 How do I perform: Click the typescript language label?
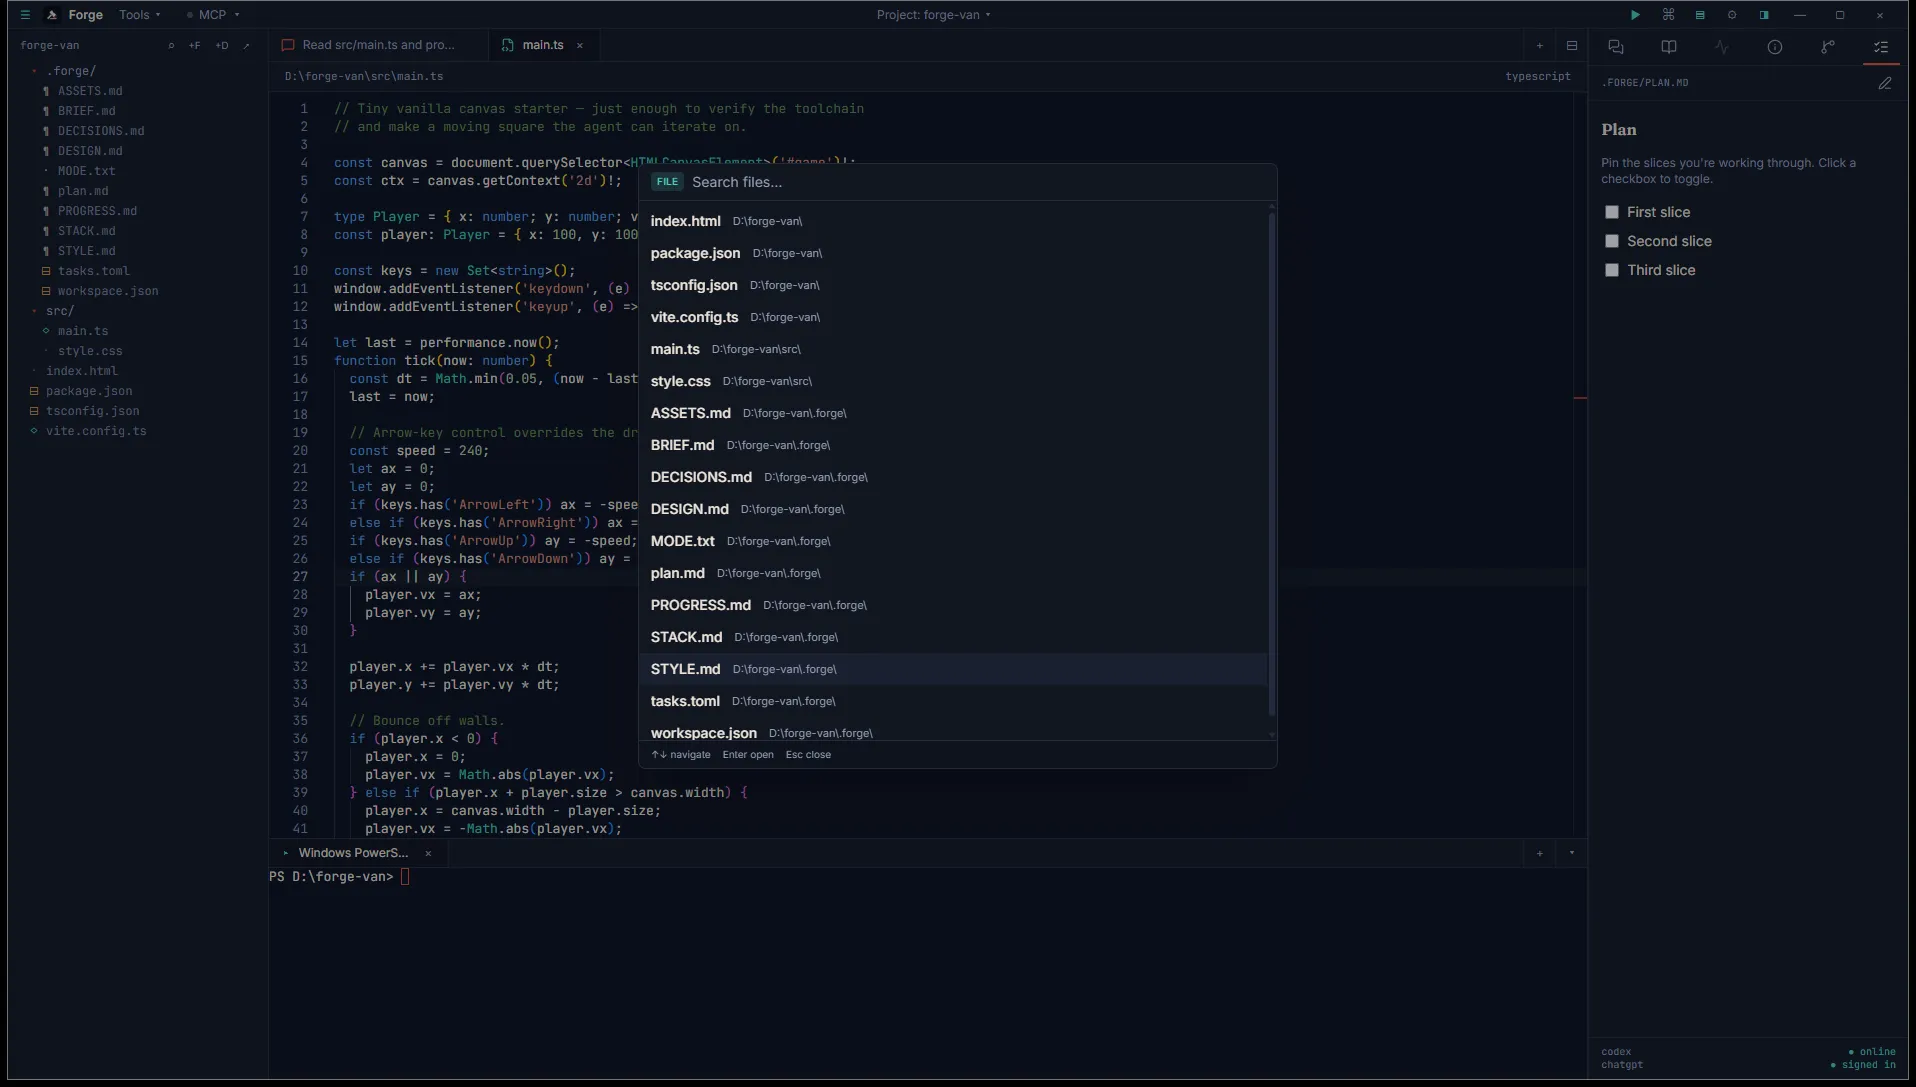[x=1538, y=76]
